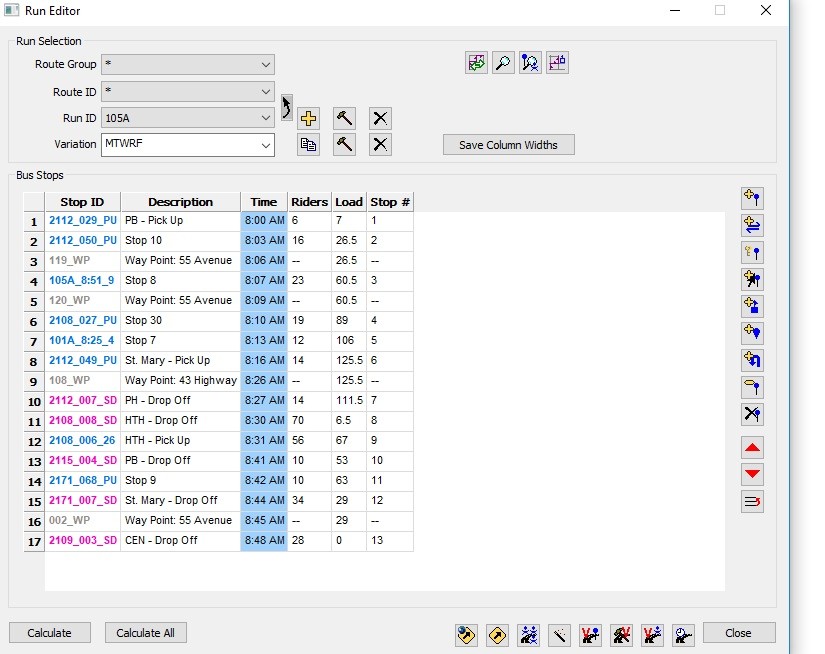This screenshot has width=825, height=654.
Task: Click the Way Point: 43 Highway cell
Action: coord(180,380)
